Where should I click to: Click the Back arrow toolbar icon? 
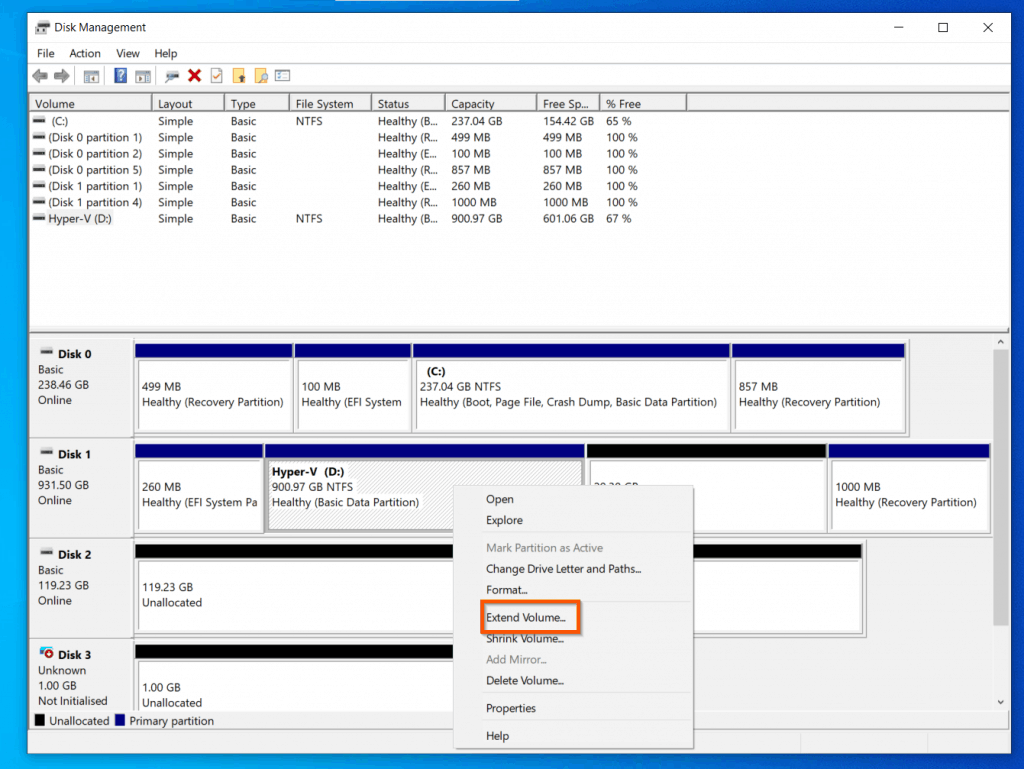(x=40, y=76)
